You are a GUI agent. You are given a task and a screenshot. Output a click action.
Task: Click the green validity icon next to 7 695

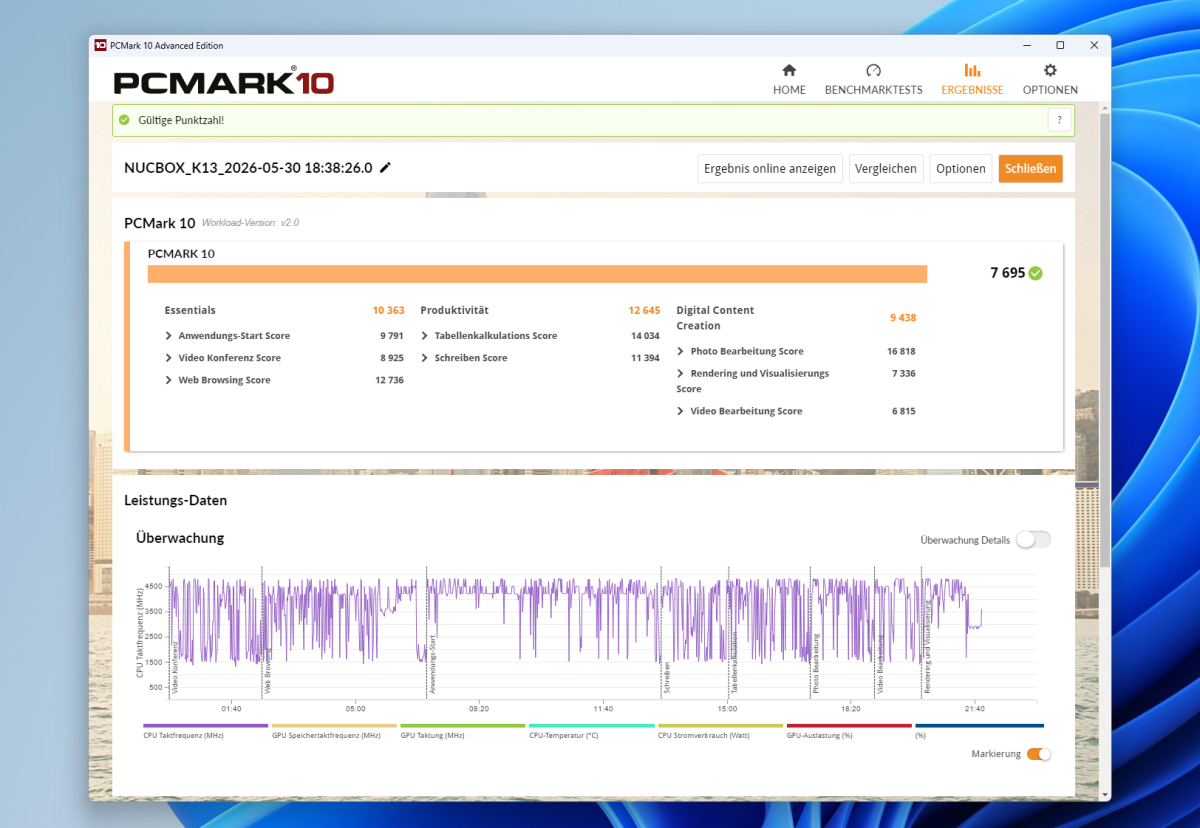[1036, 273]
